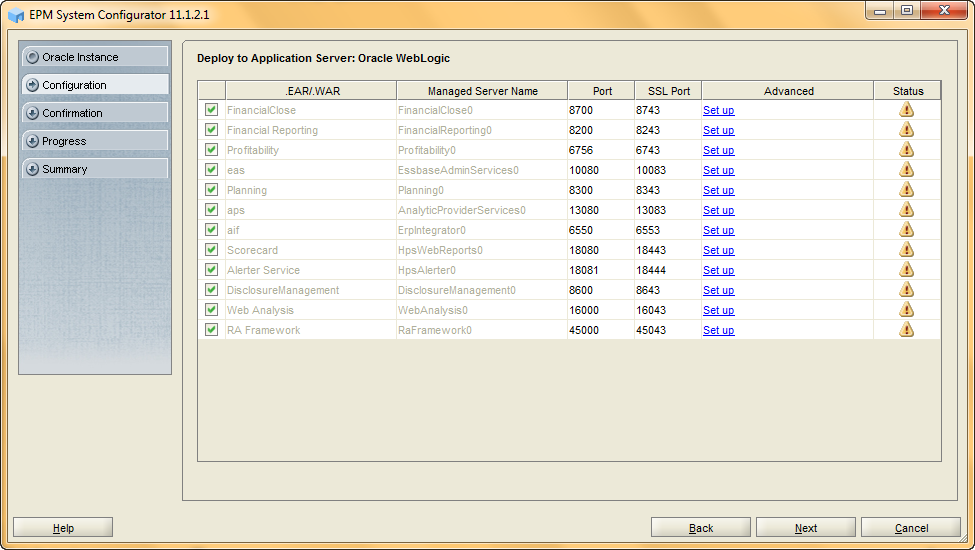Click the SSL Port column header
This screenshot has height=550, width=975.
tap(668, 91)
